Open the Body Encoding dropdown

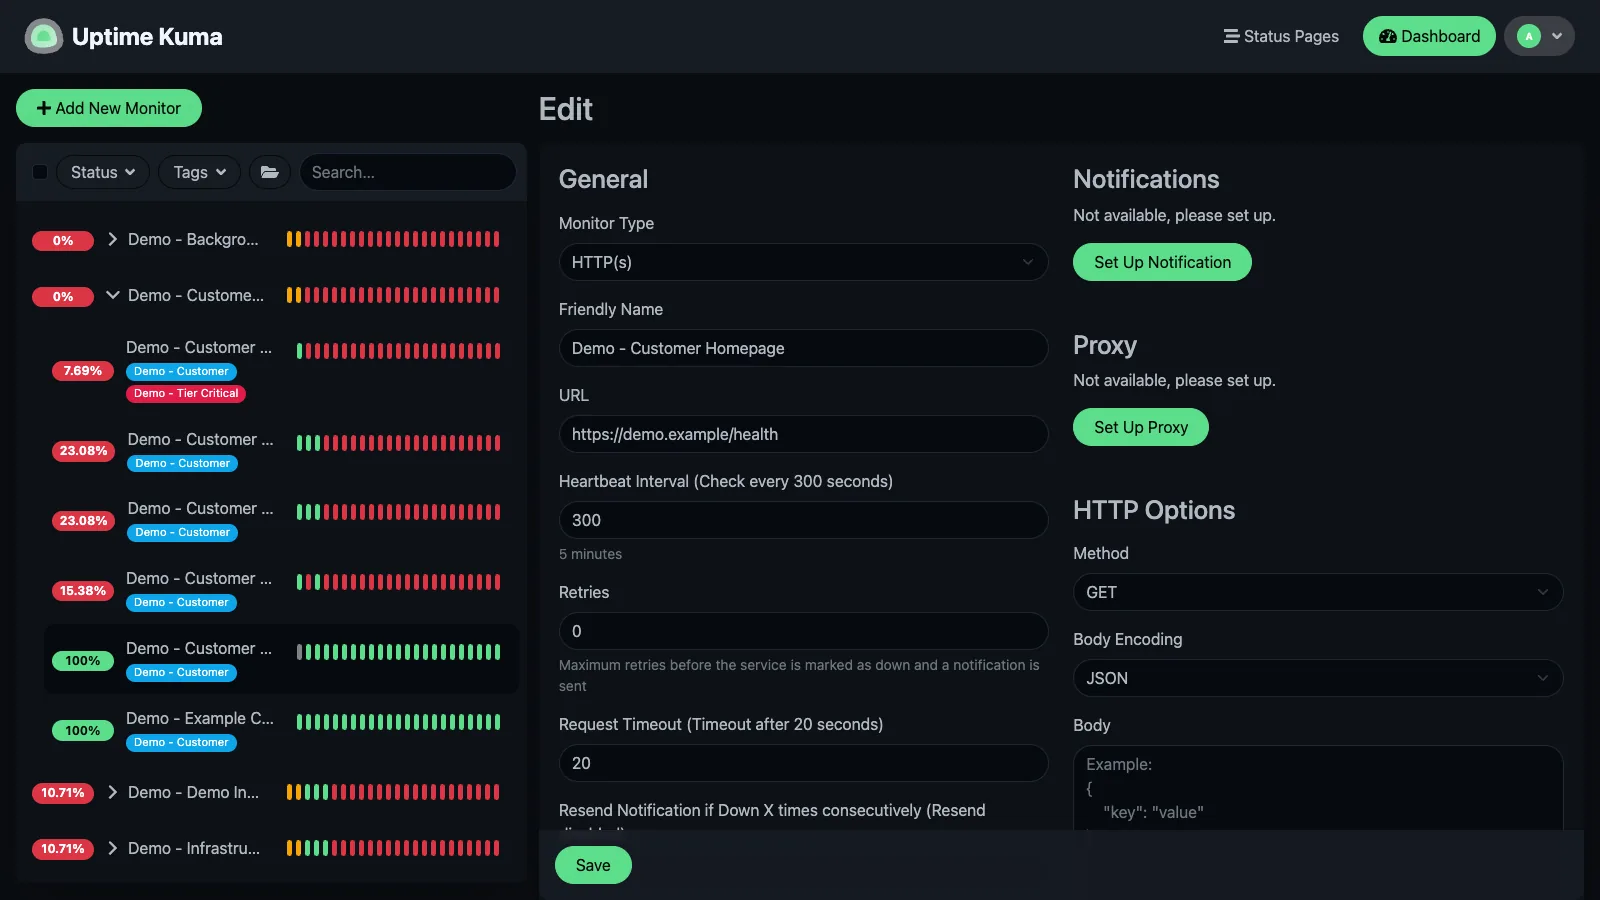[1318, 678]
